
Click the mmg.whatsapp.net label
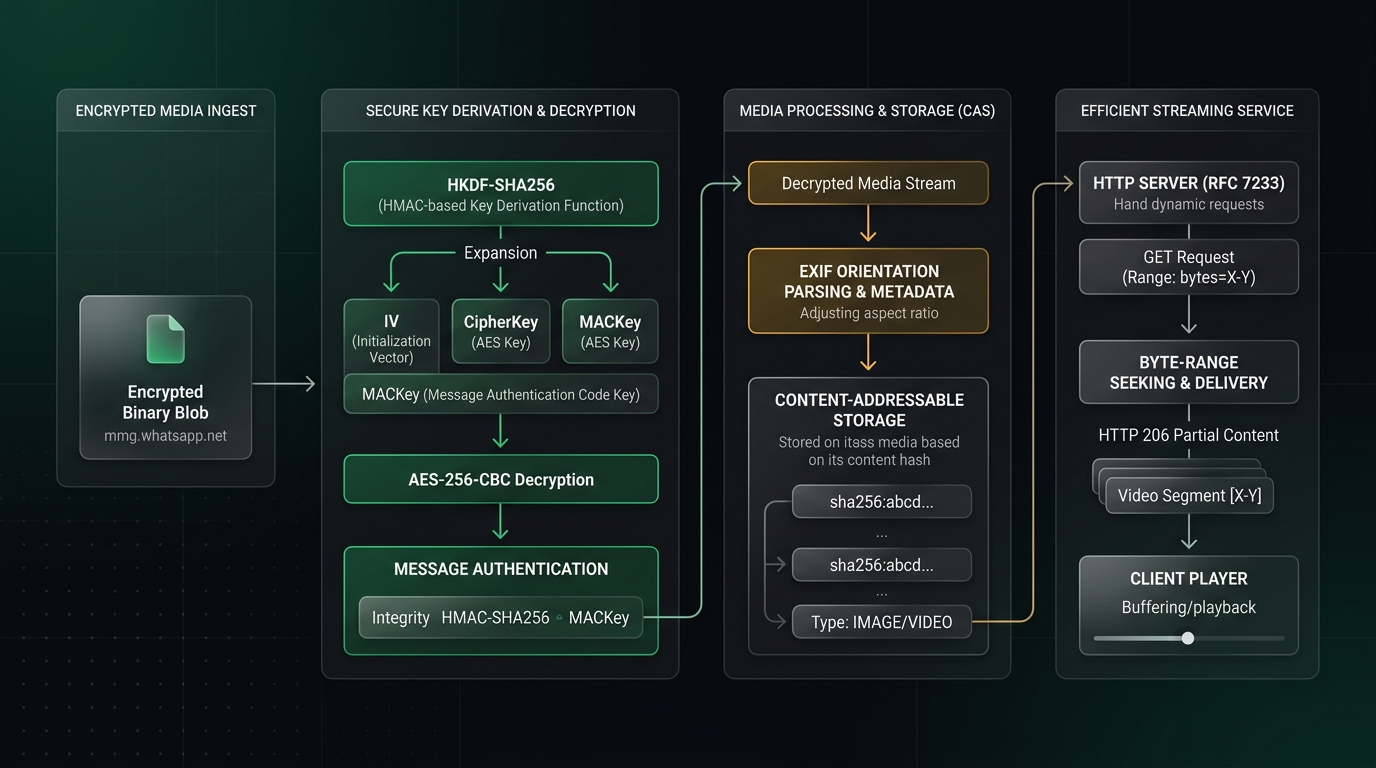(x=165, y=436)
